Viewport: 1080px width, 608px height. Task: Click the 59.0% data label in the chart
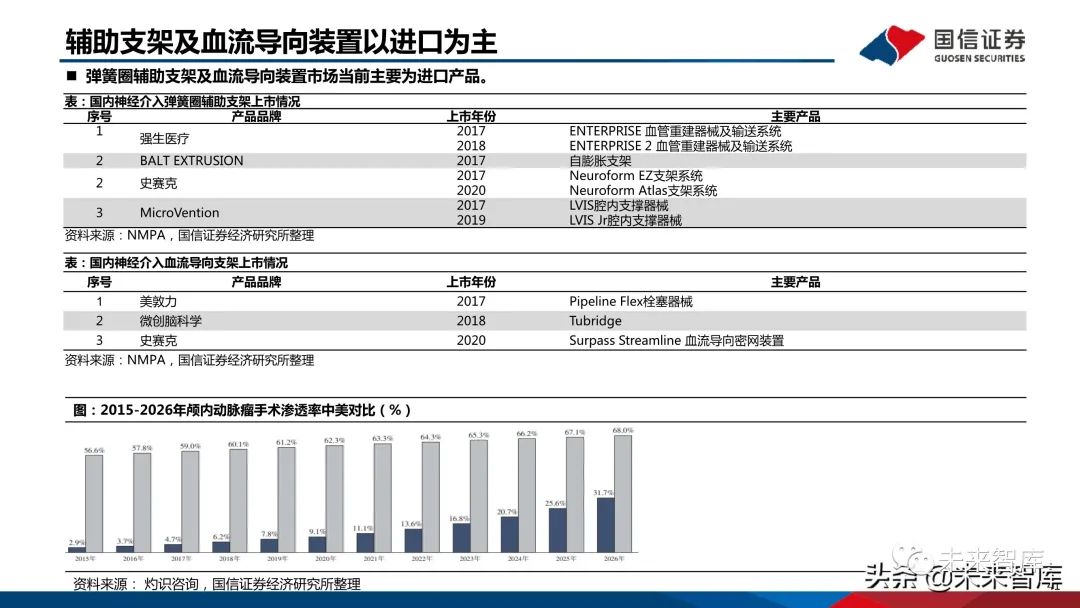tap(190, 446)
